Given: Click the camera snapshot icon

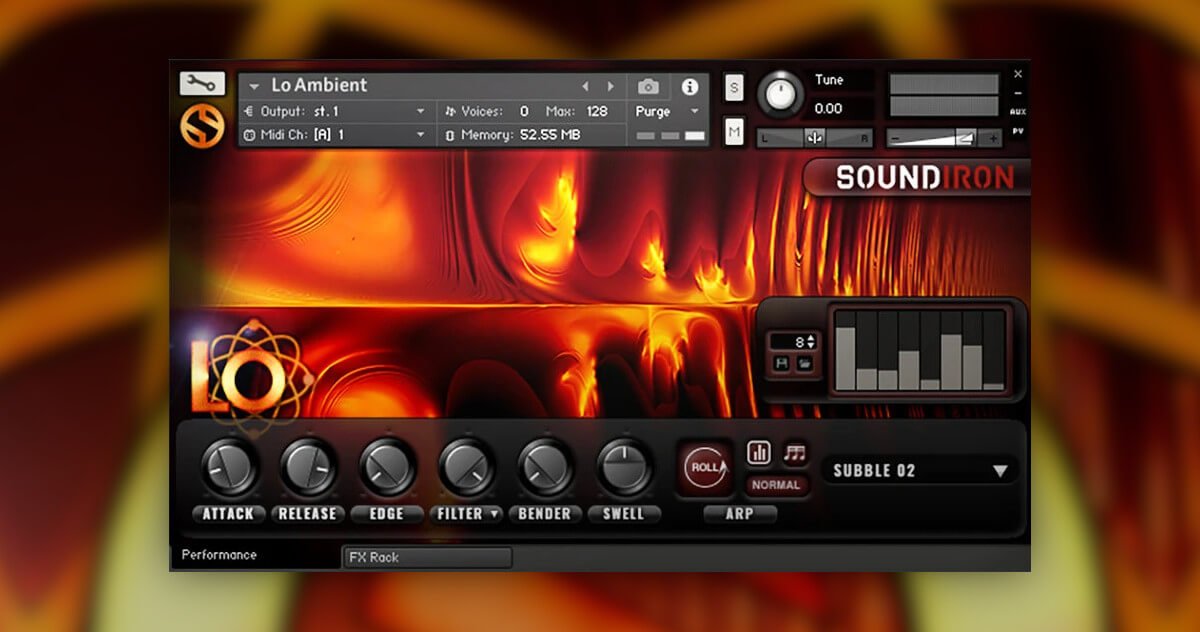Looking at the screenshot, I should pos(648,87).
